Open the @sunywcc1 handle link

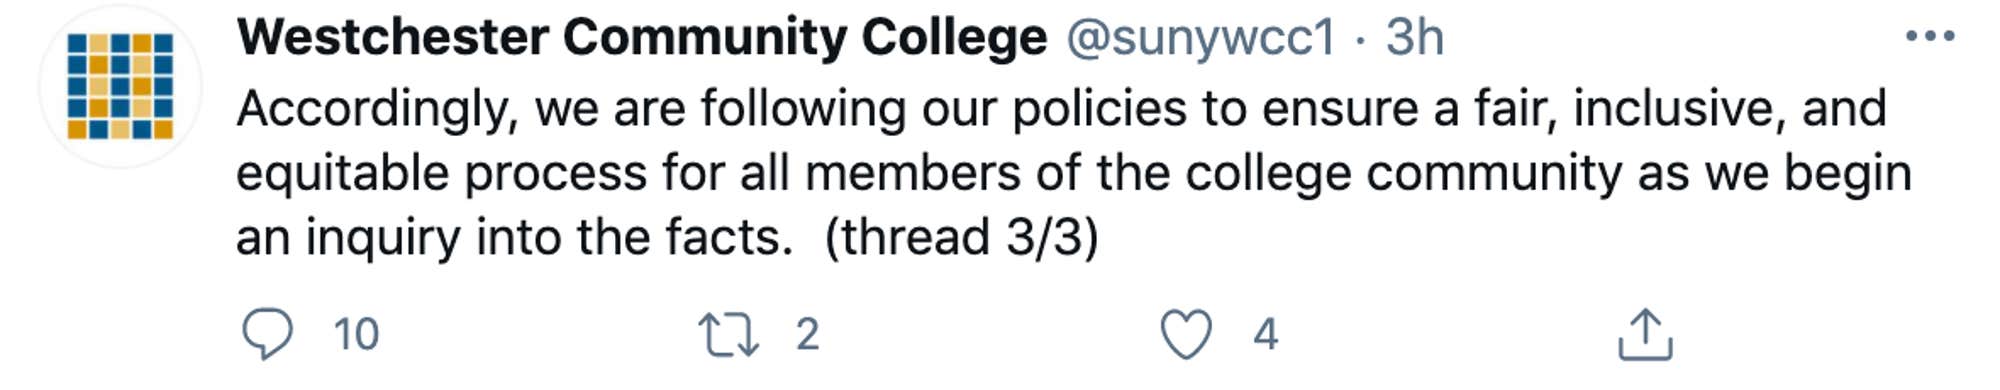(1201, 39)
